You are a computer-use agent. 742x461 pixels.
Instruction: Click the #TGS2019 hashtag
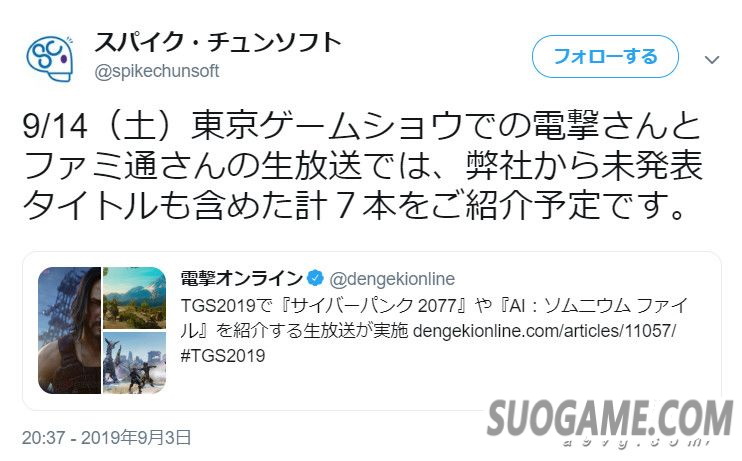click(x=223, y=355)
